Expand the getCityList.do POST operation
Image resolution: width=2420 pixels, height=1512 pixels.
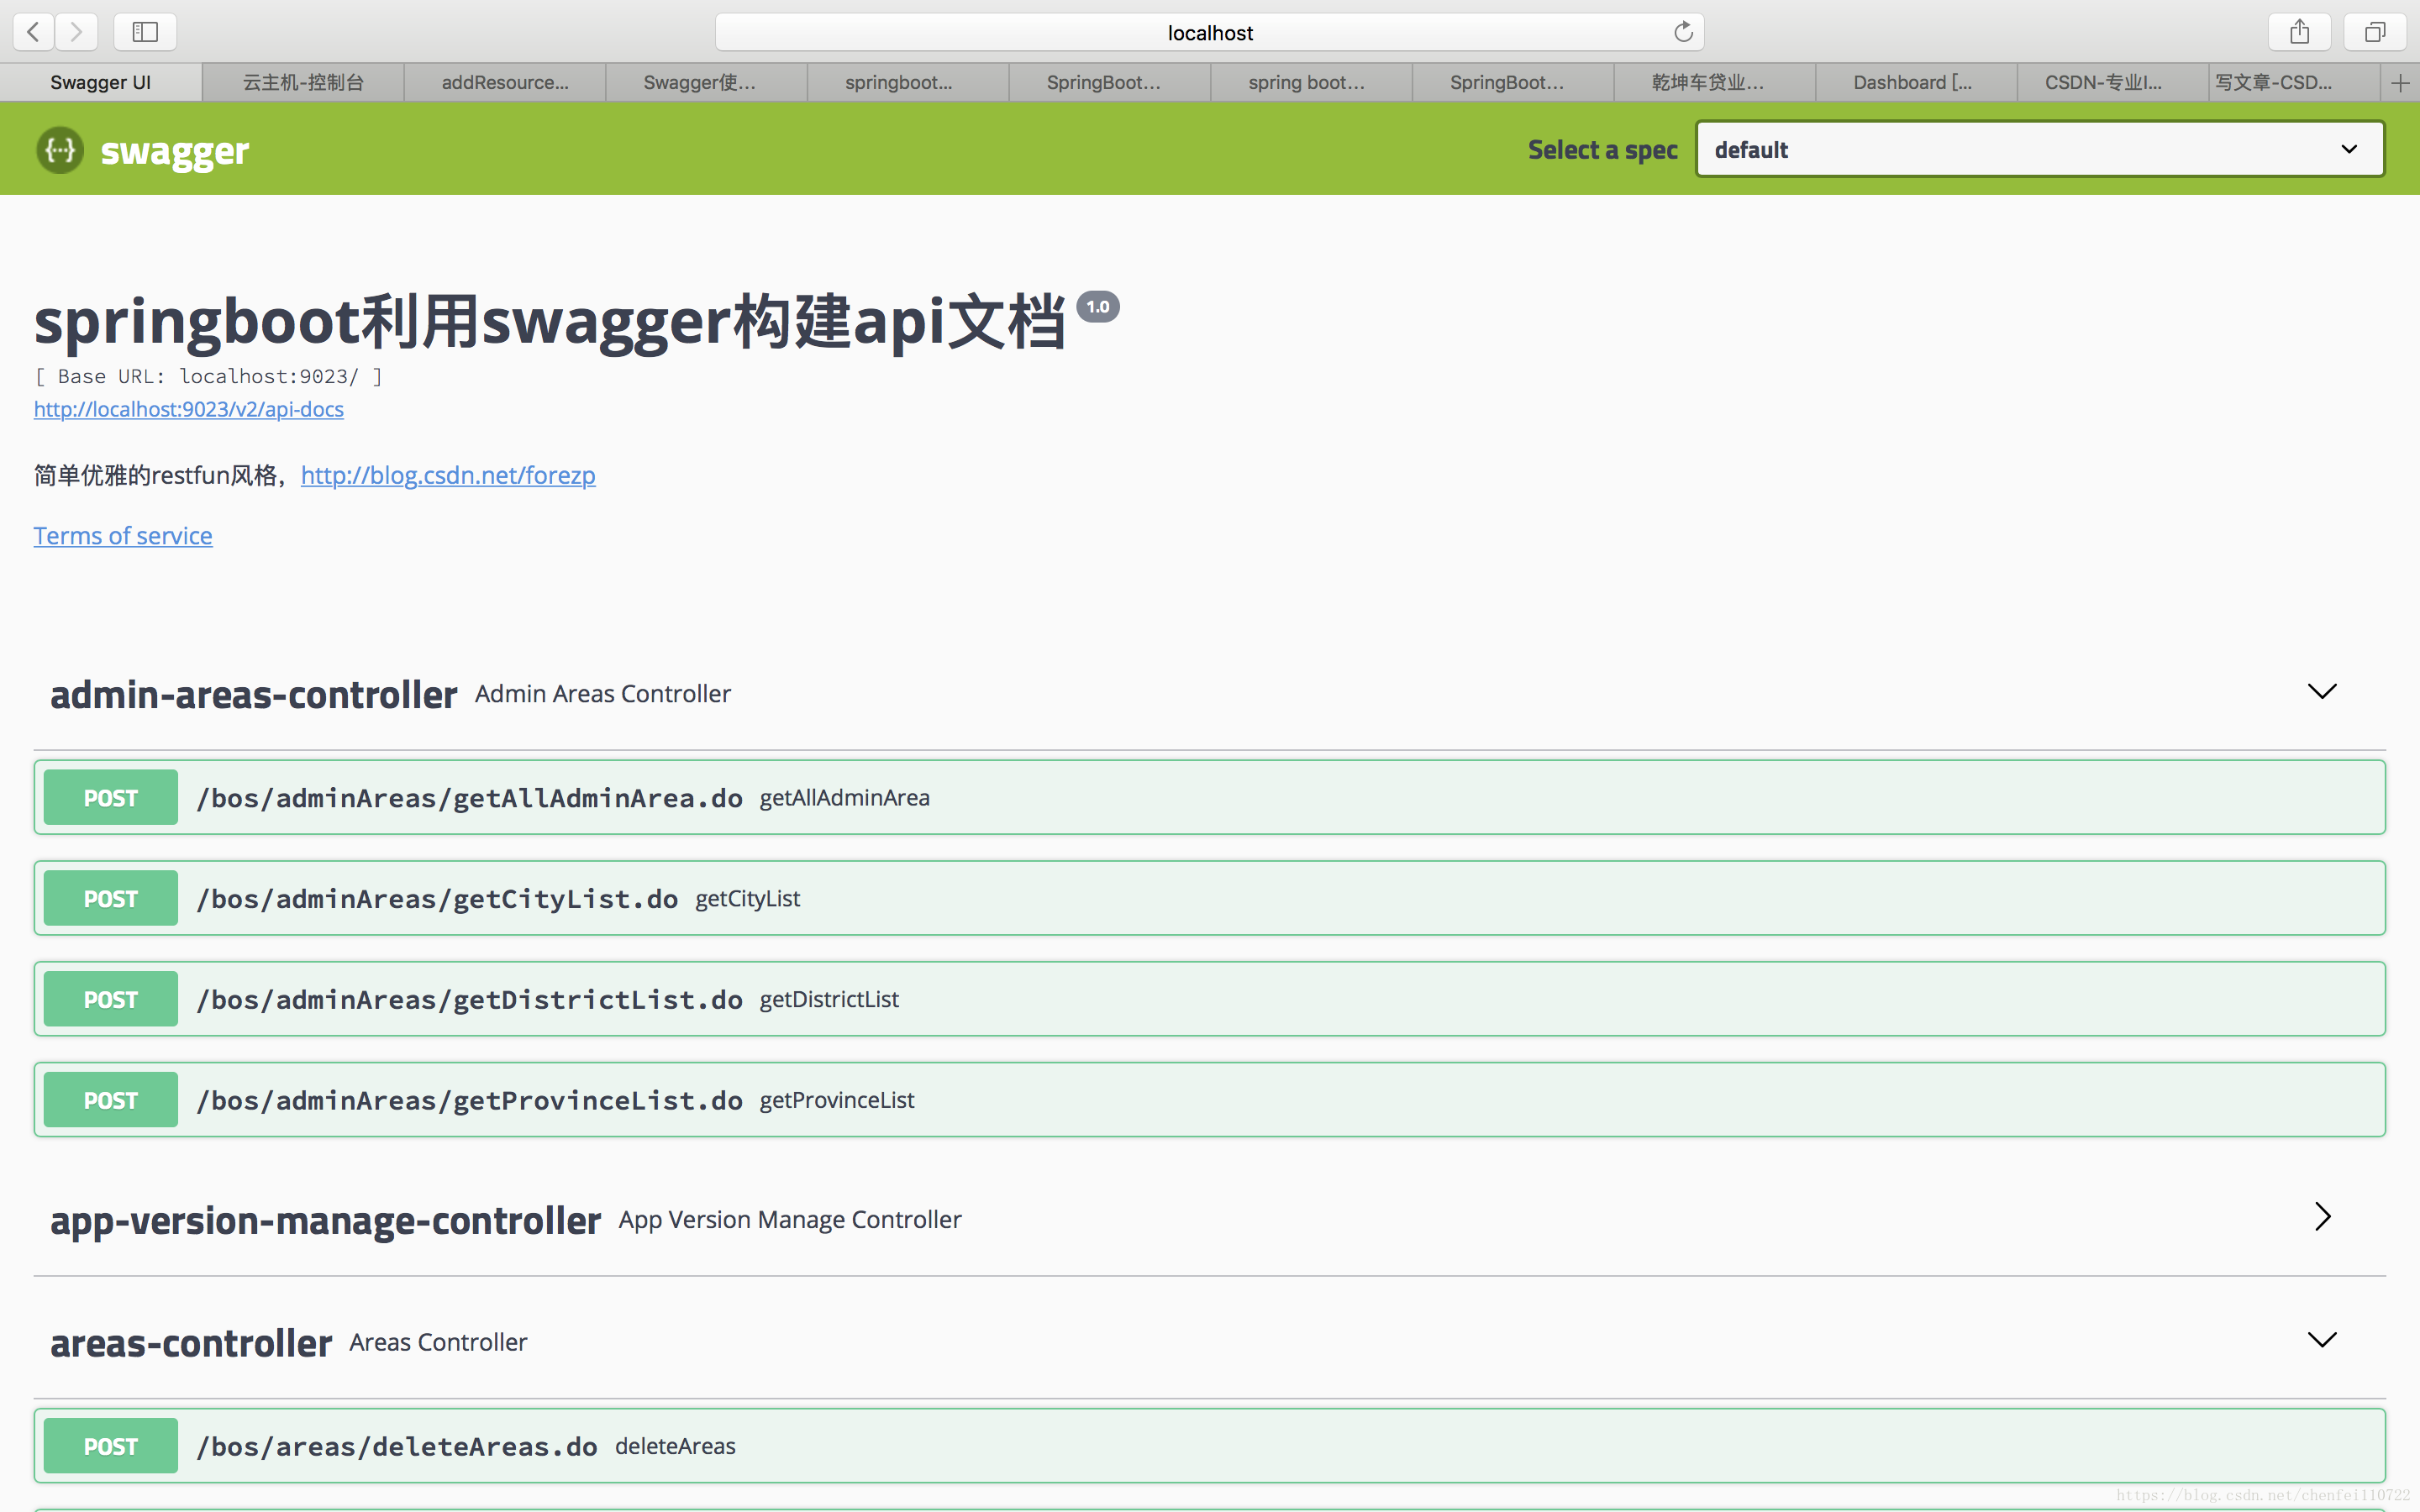pos(1209,898)
